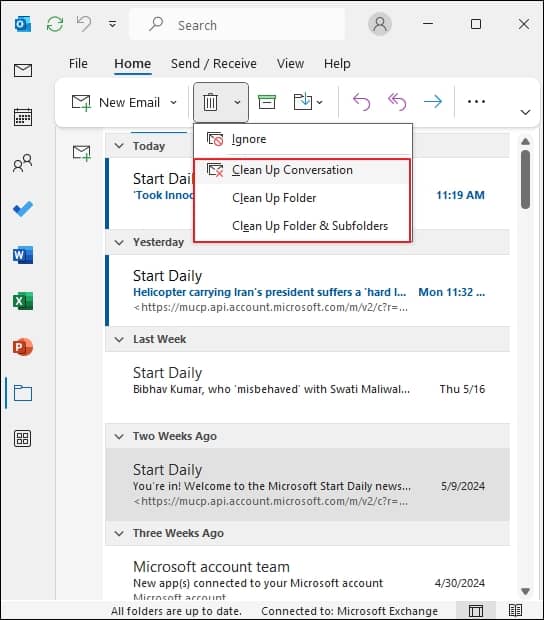Viewport: 544px width, 620px height.
Task: Click the Reply arrow icon
Action: pyautogui.click(x=361, y=102)
